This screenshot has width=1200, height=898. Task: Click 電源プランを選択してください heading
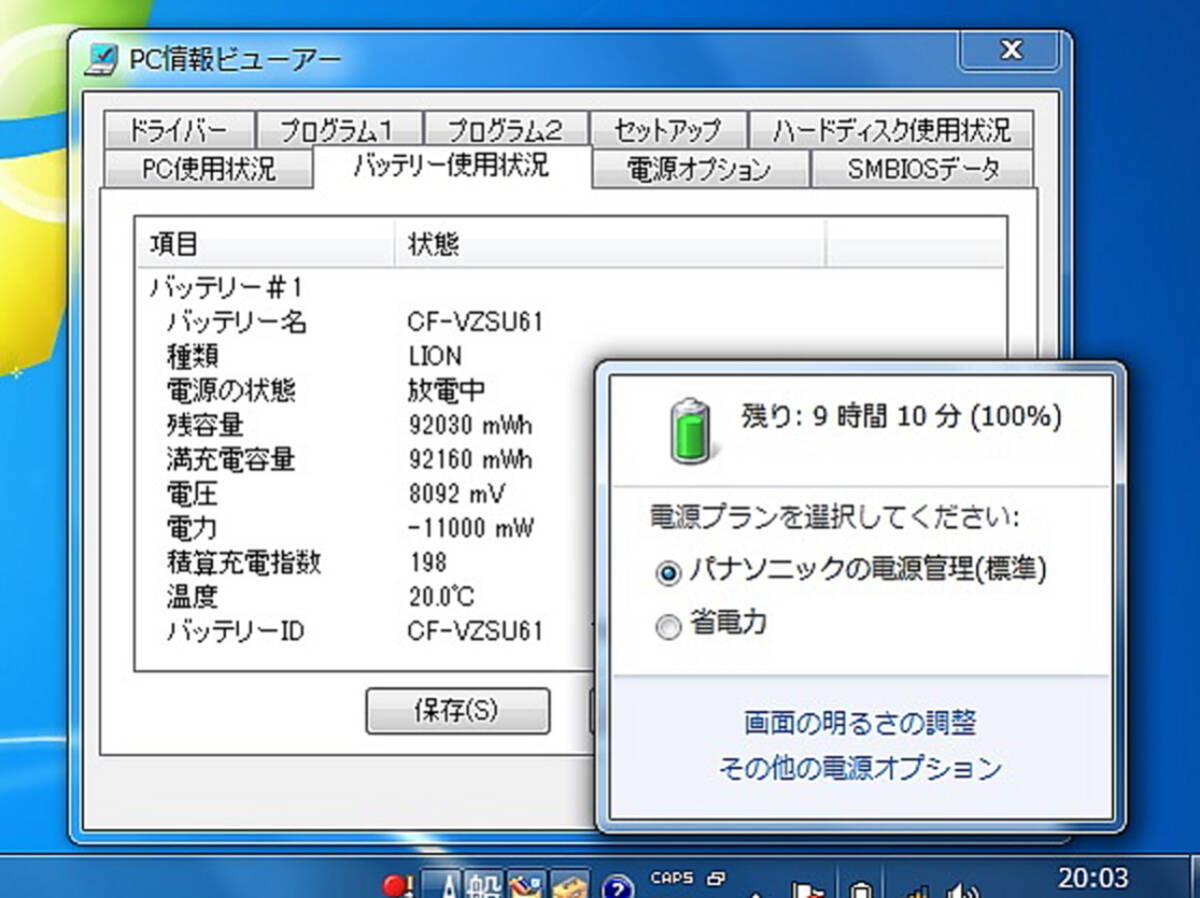836,518
